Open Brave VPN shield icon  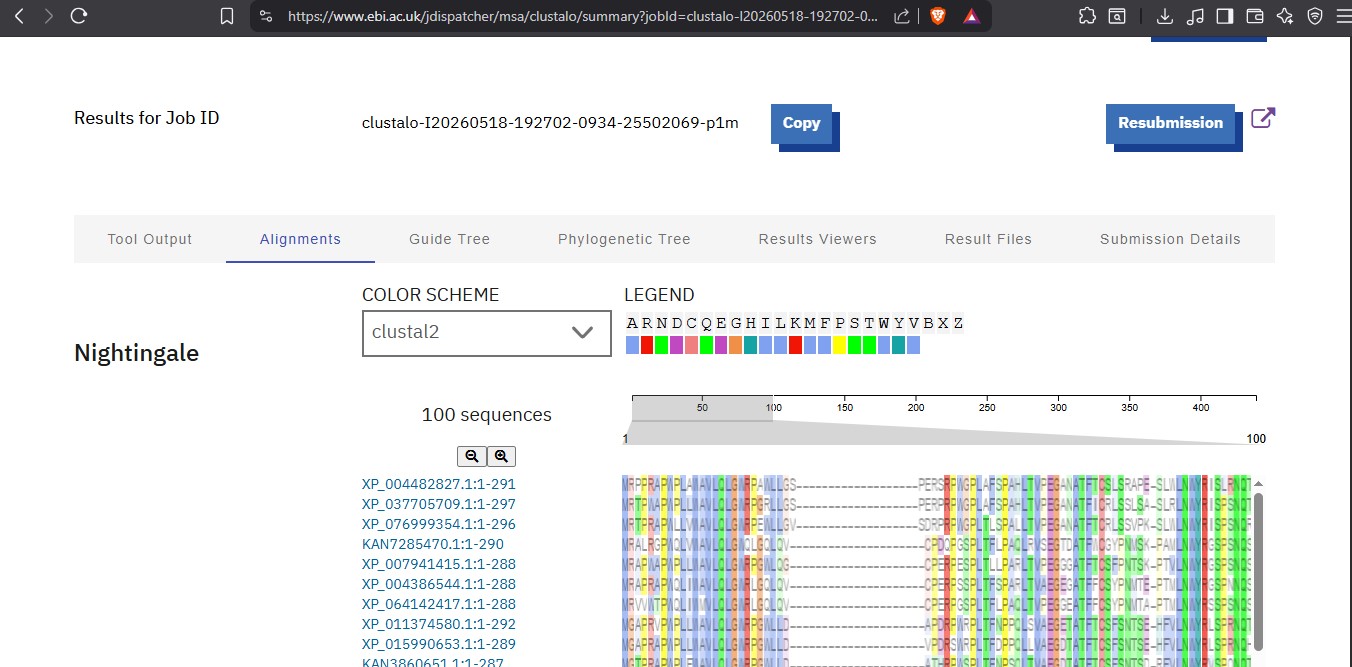click(x=1315, y=16)
